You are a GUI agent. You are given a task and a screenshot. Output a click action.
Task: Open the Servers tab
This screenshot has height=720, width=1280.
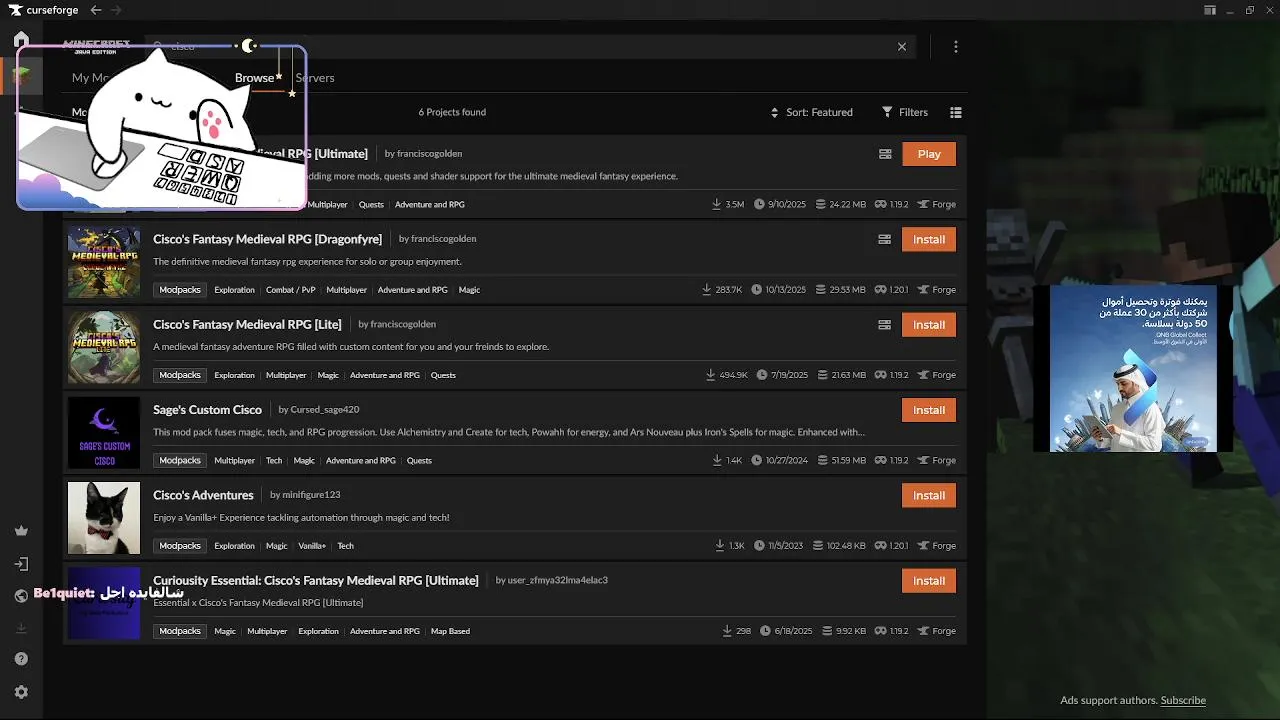click(315, 78)
